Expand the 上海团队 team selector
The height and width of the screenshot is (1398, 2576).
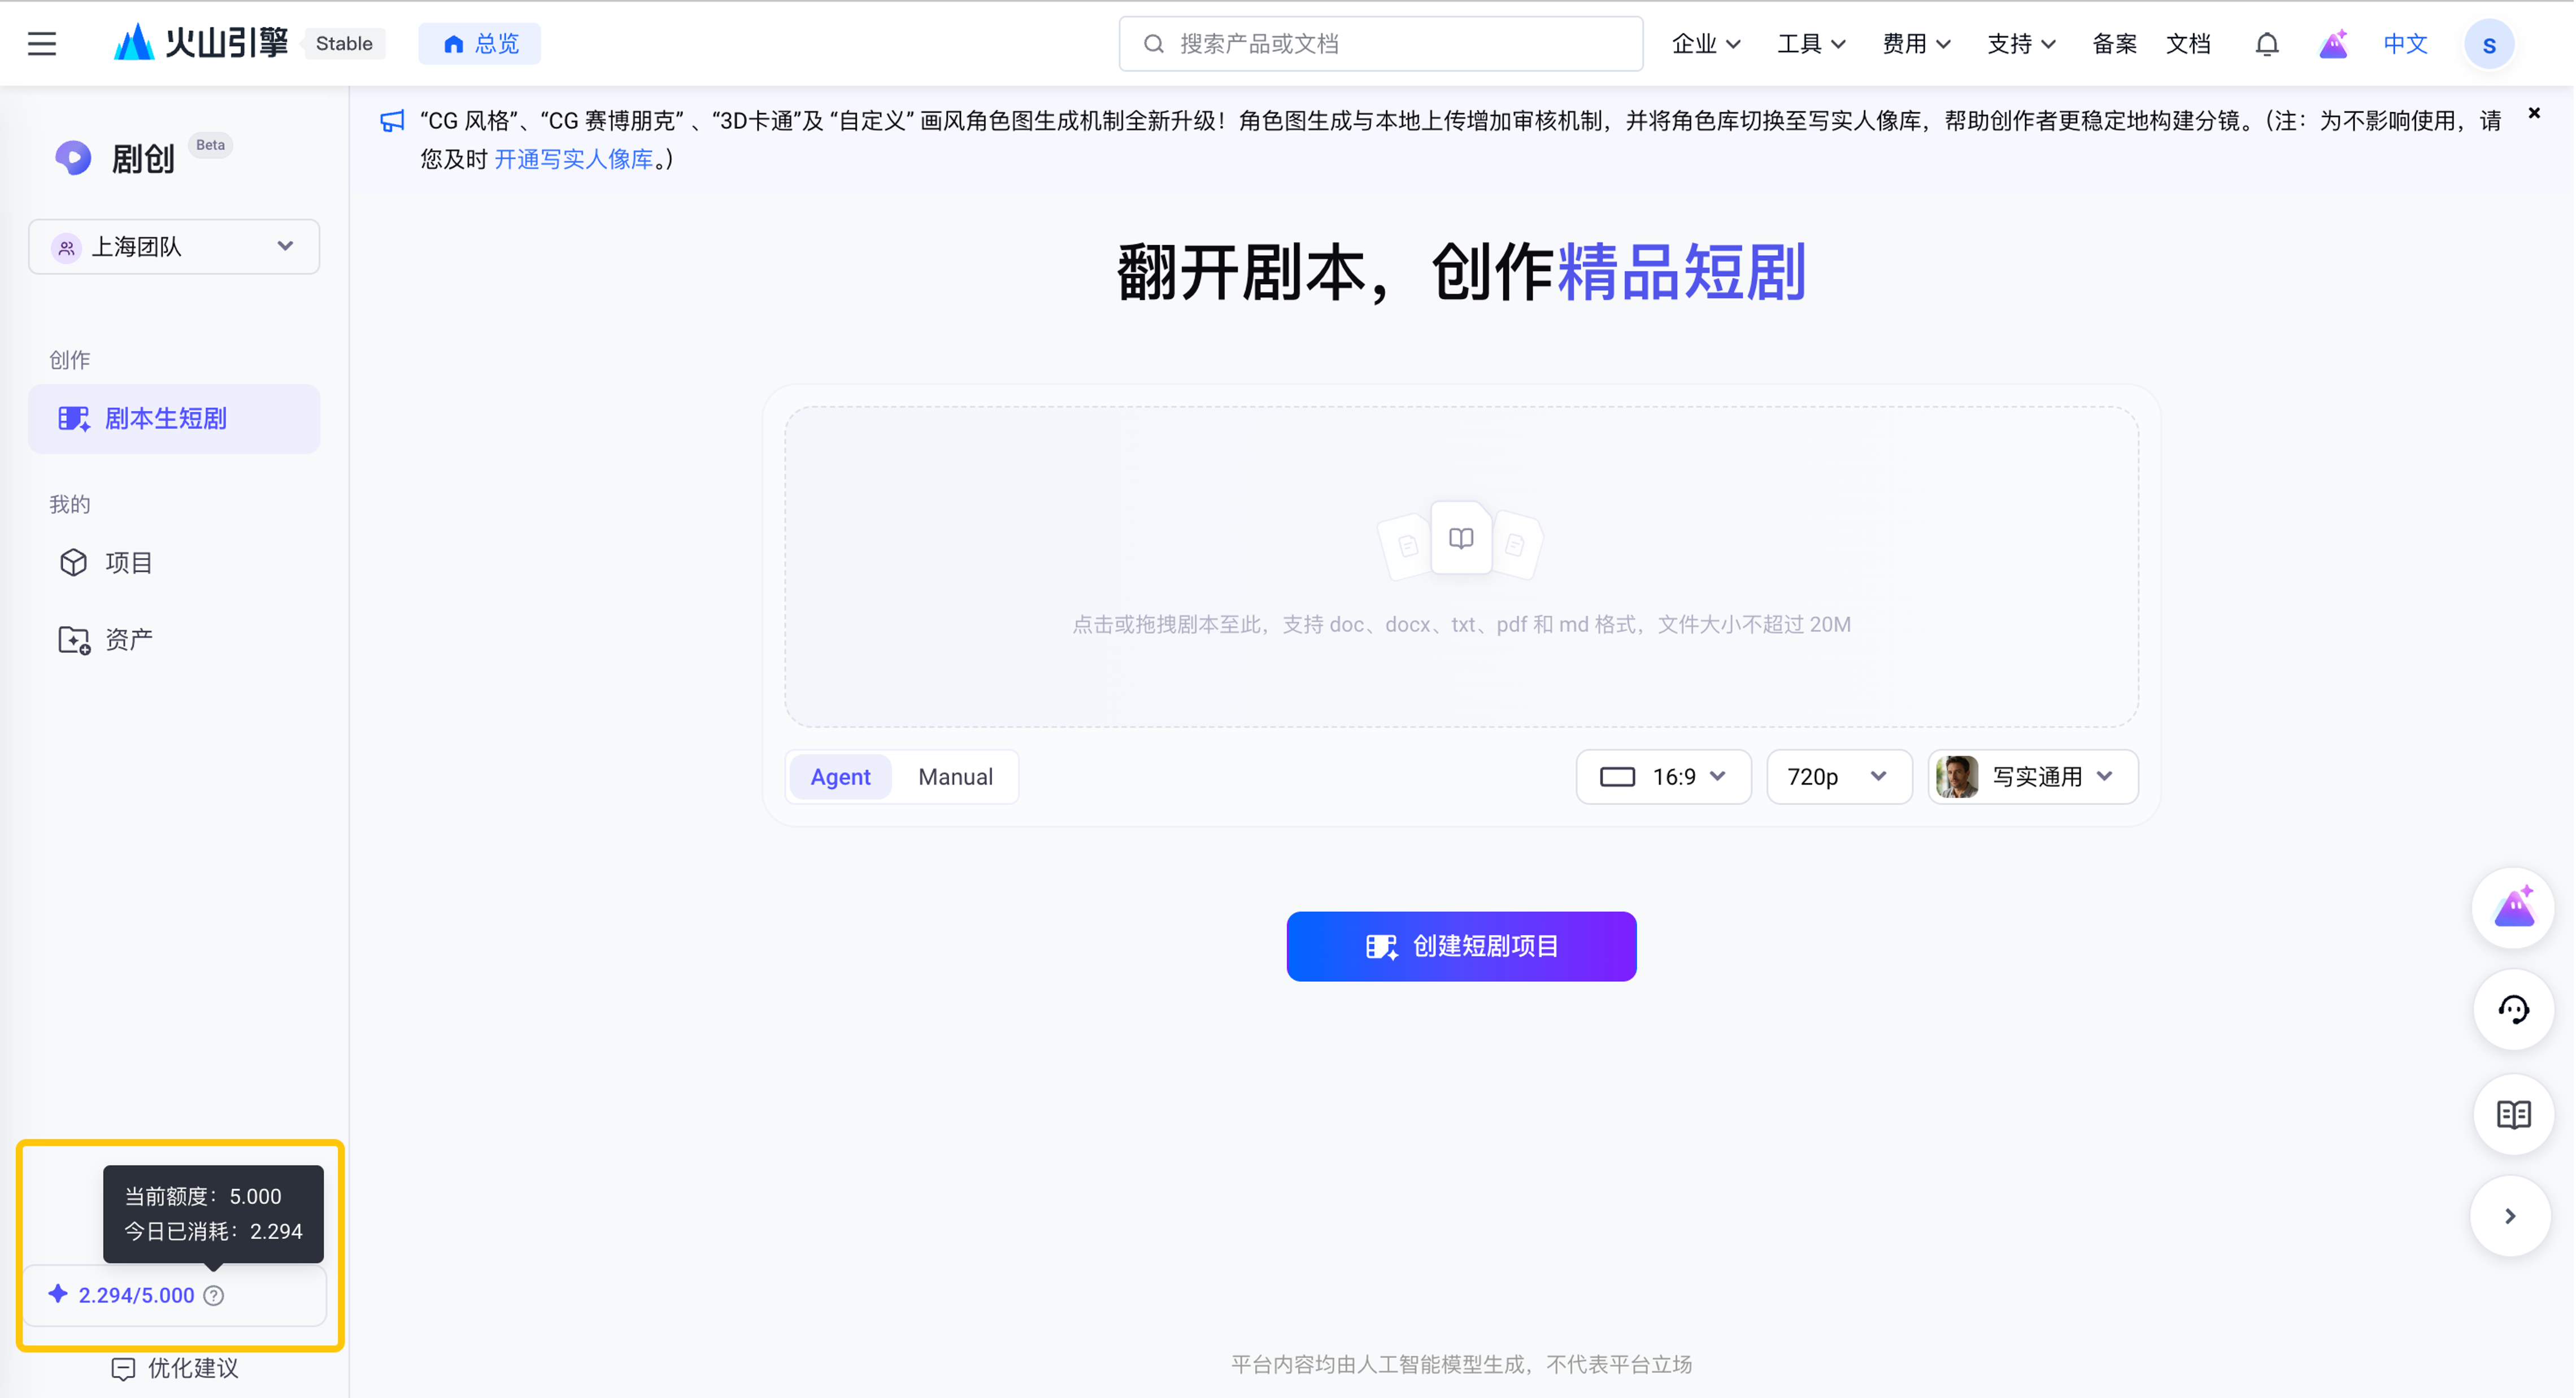pos(174,246)
